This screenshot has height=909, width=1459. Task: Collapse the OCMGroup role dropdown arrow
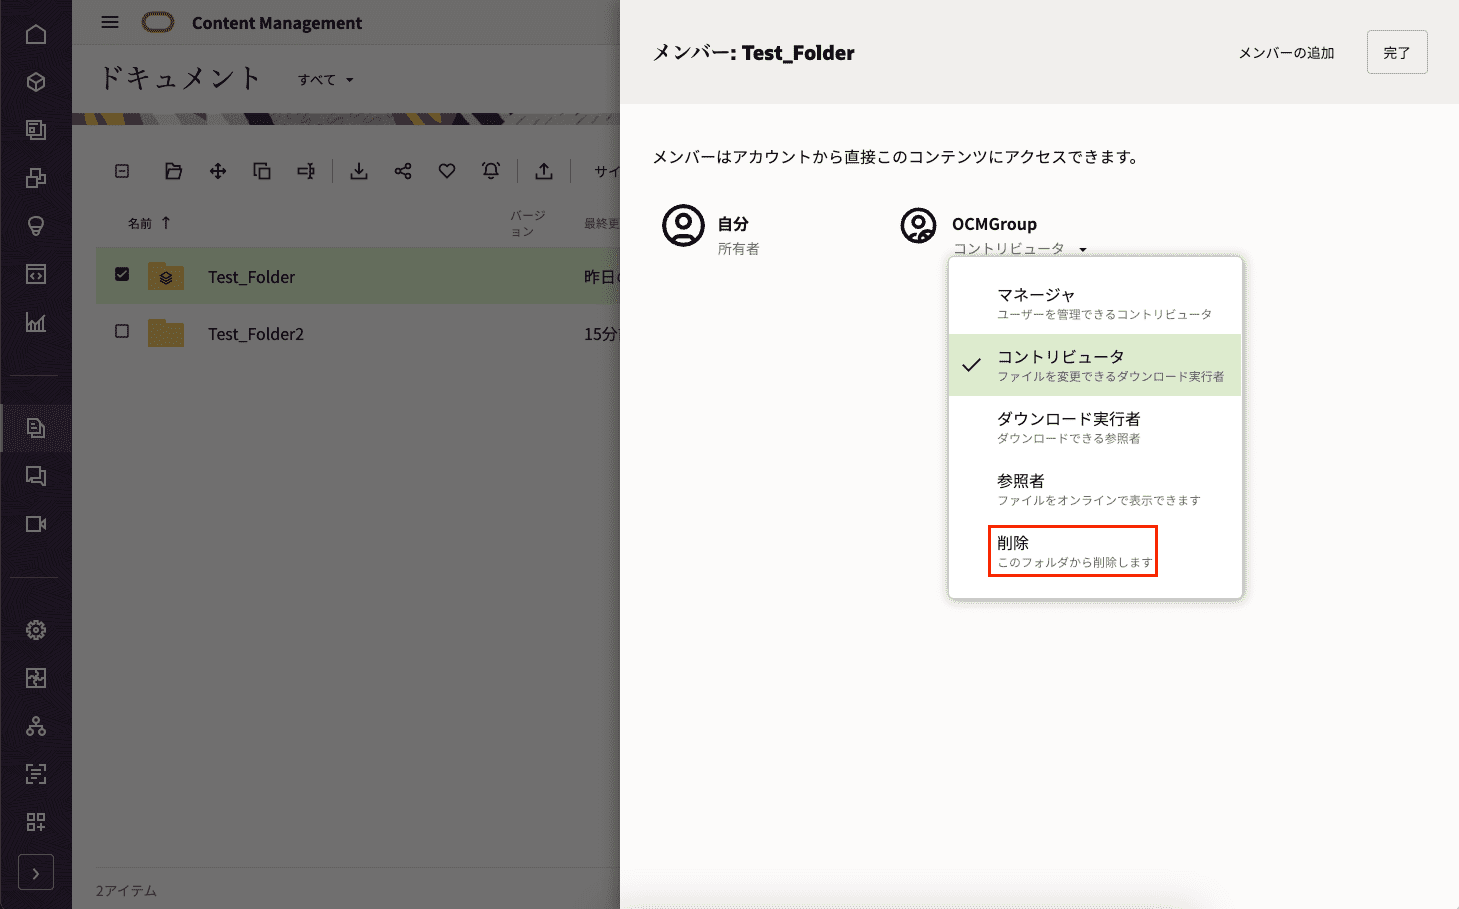1082,249
